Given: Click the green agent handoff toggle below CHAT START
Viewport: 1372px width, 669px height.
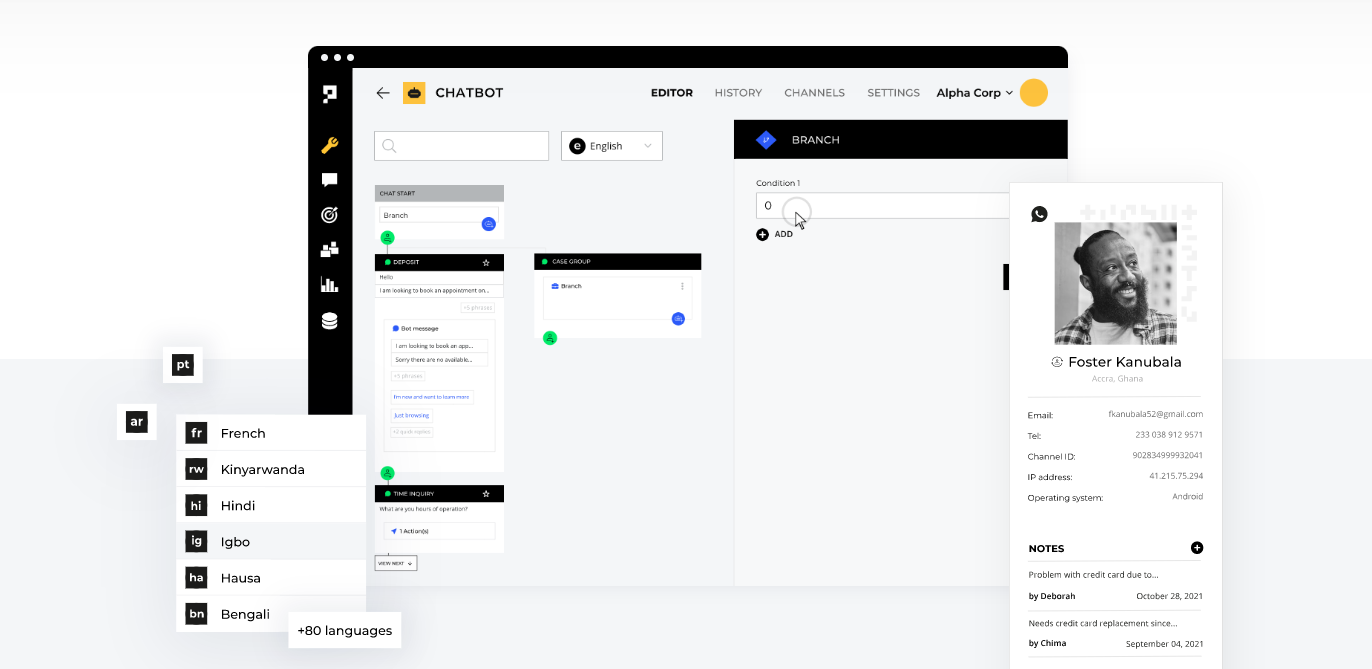Looking at the screenshot, I should pos(388,238).
